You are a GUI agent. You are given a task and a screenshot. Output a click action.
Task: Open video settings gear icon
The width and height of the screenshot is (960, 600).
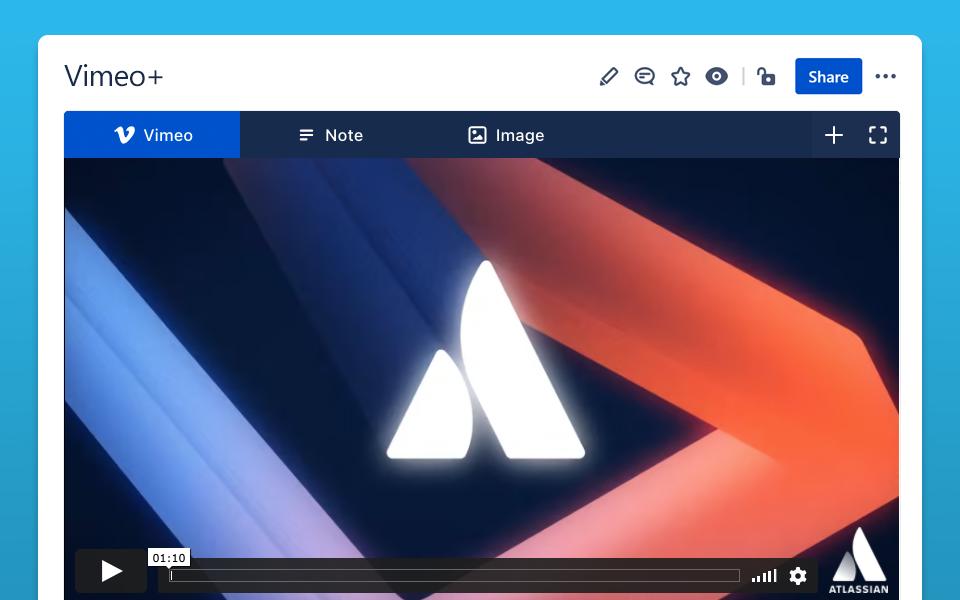tap(798, 576)
